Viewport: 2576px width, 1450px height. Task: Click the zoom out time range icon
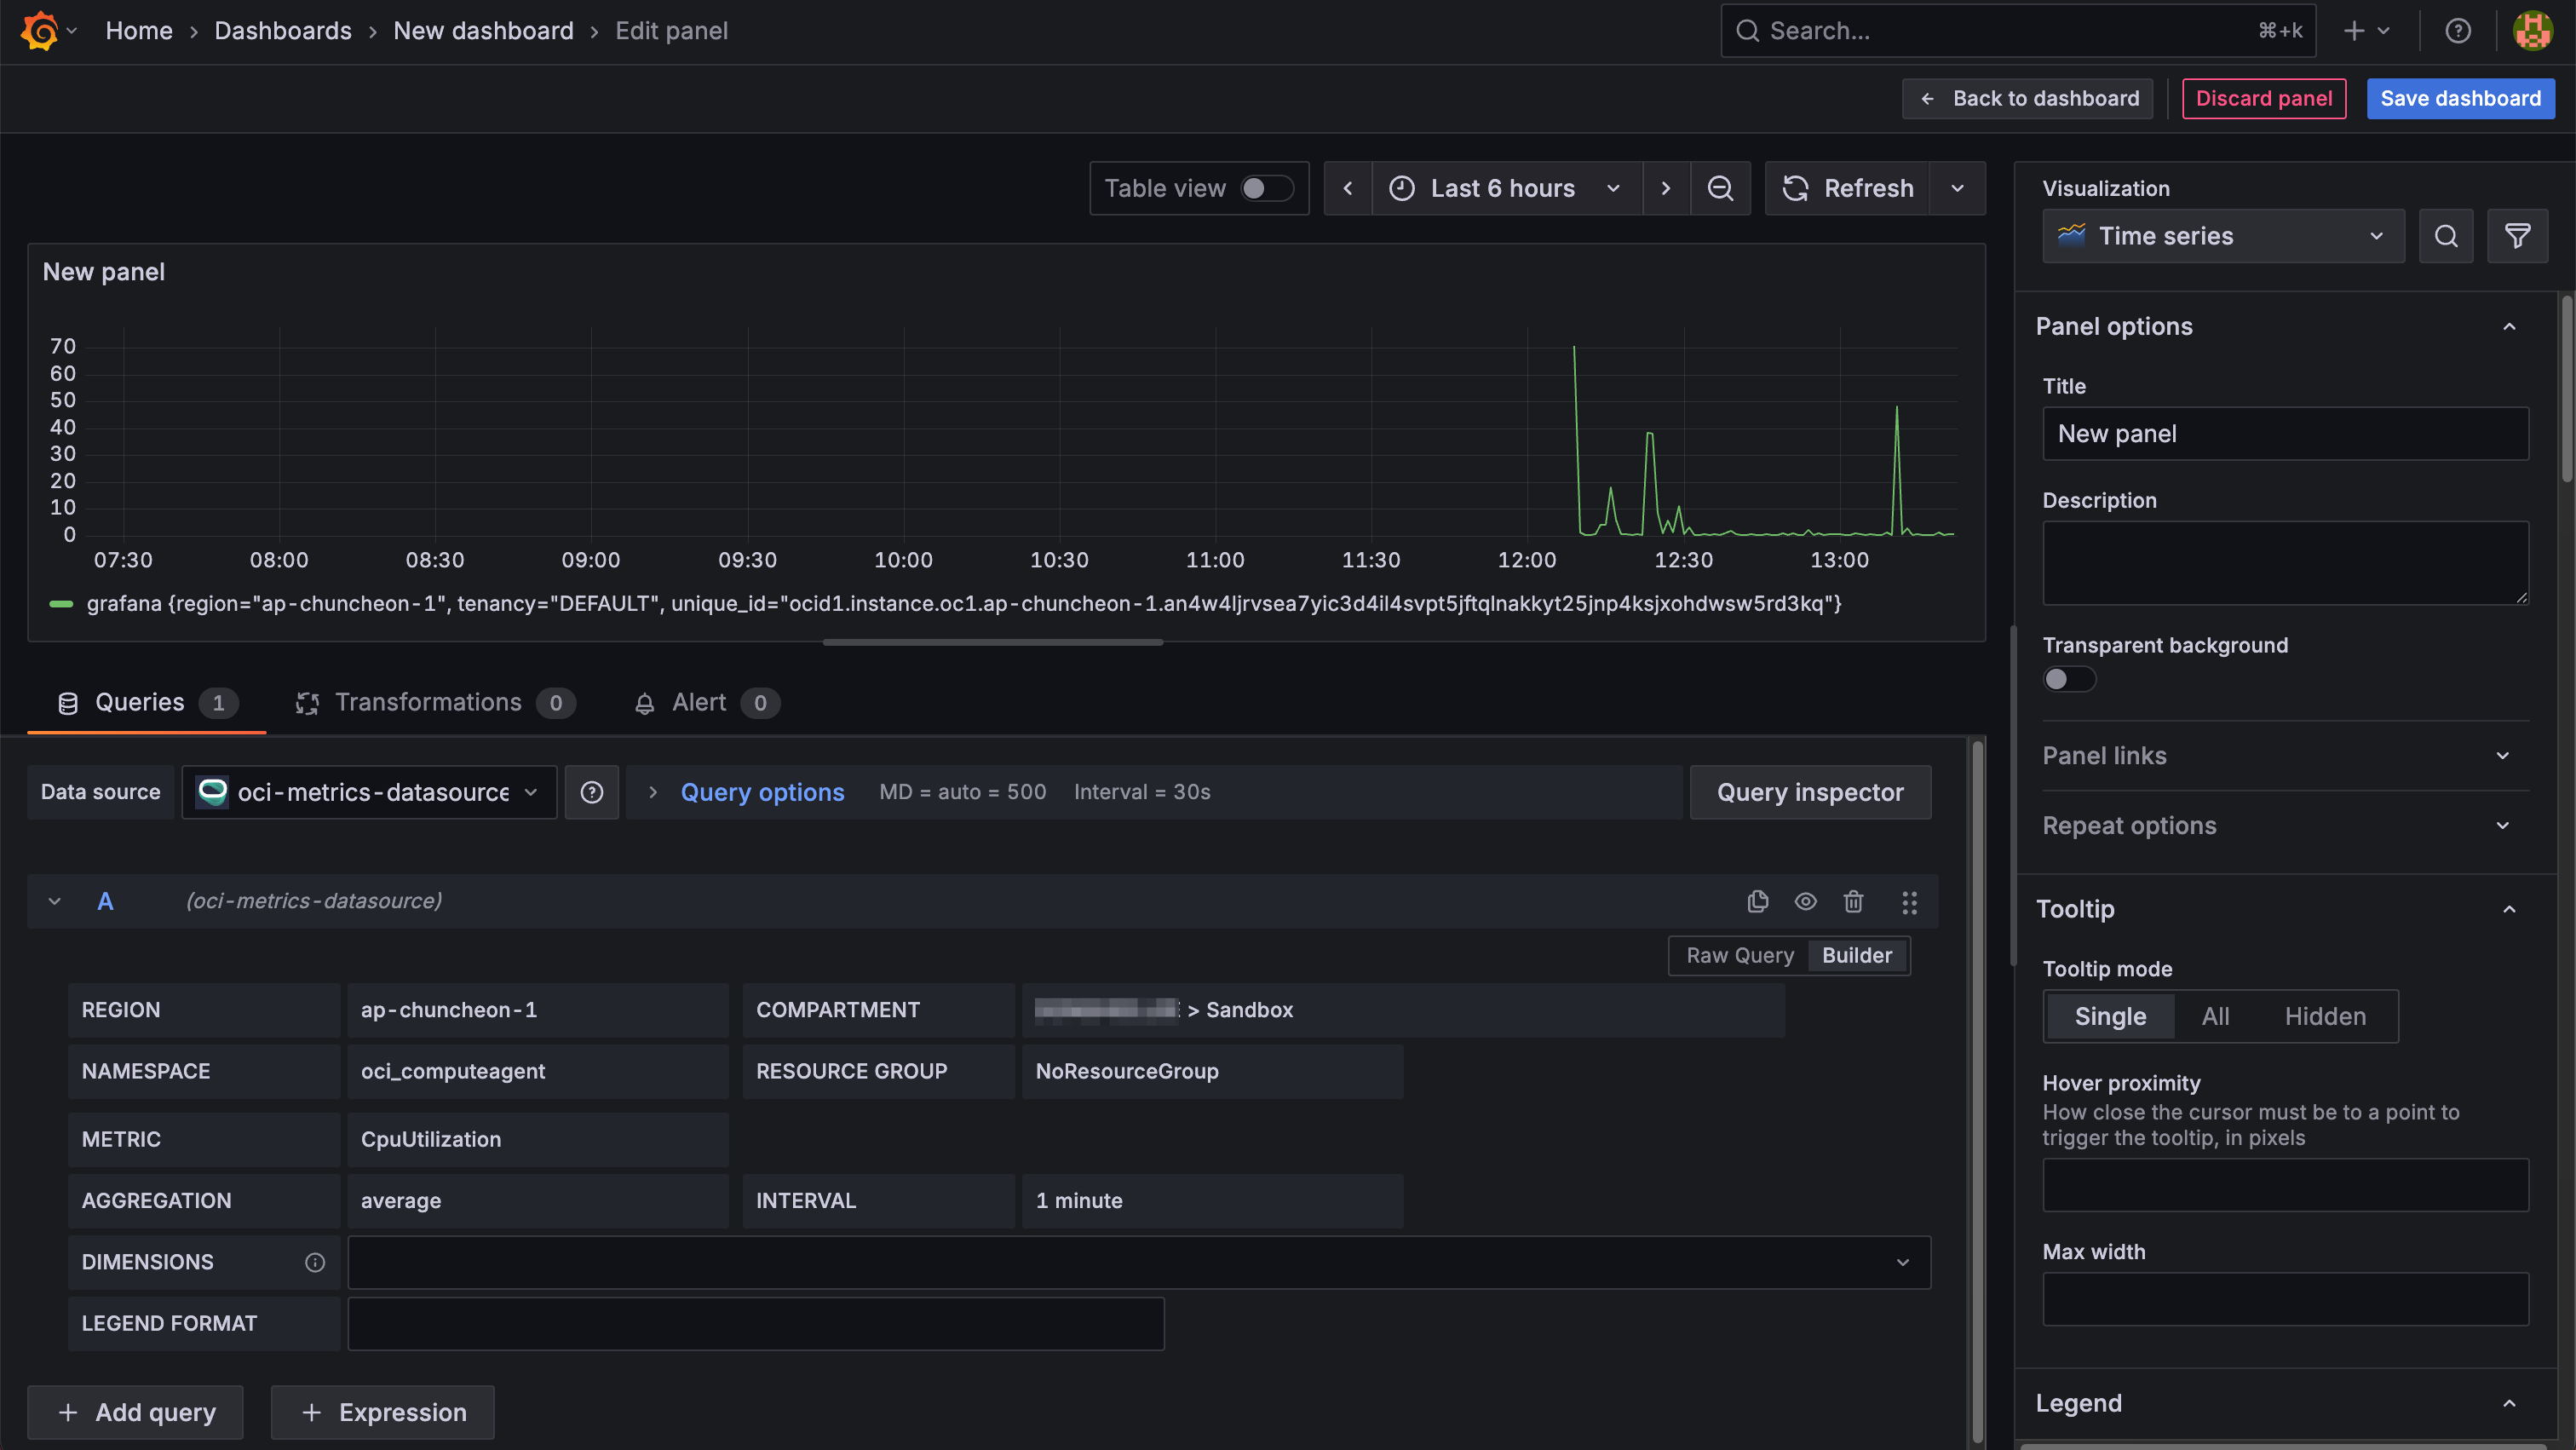pyautogui.click(x=1720, y=188)
